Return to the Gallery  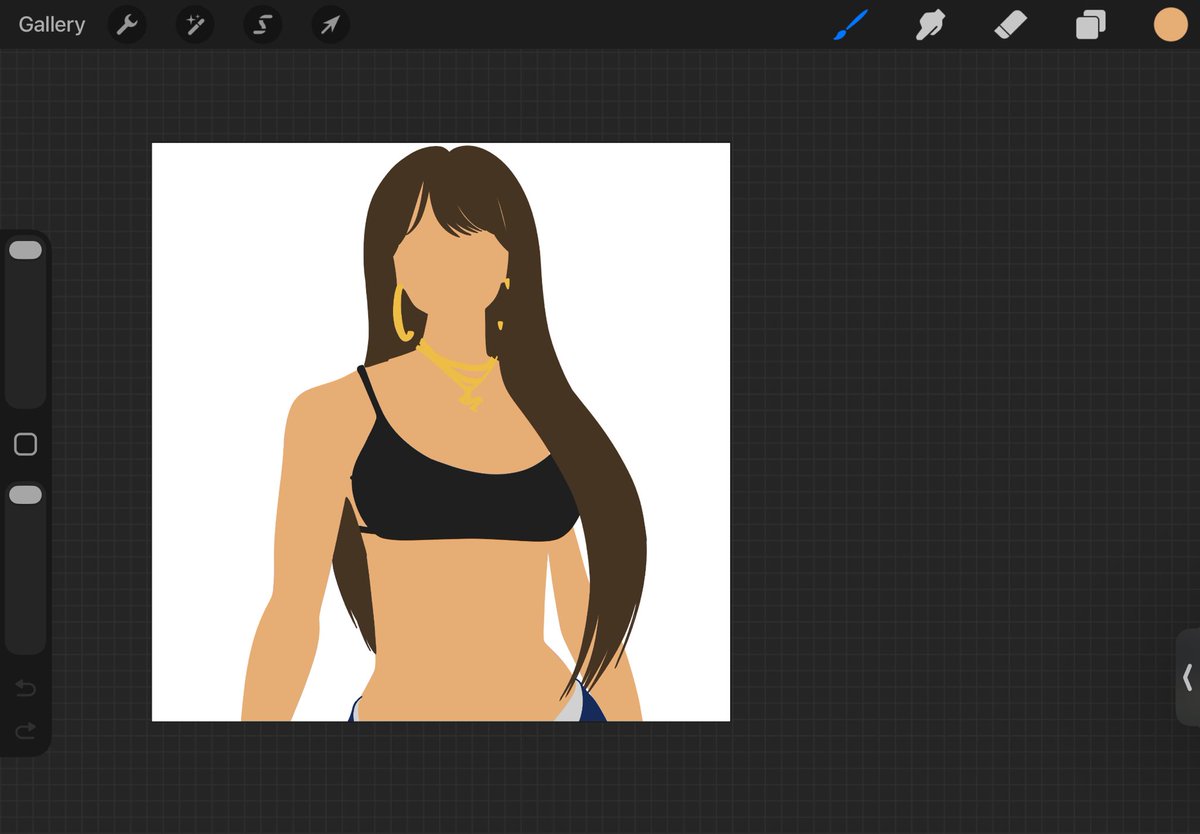coord(52,25)
